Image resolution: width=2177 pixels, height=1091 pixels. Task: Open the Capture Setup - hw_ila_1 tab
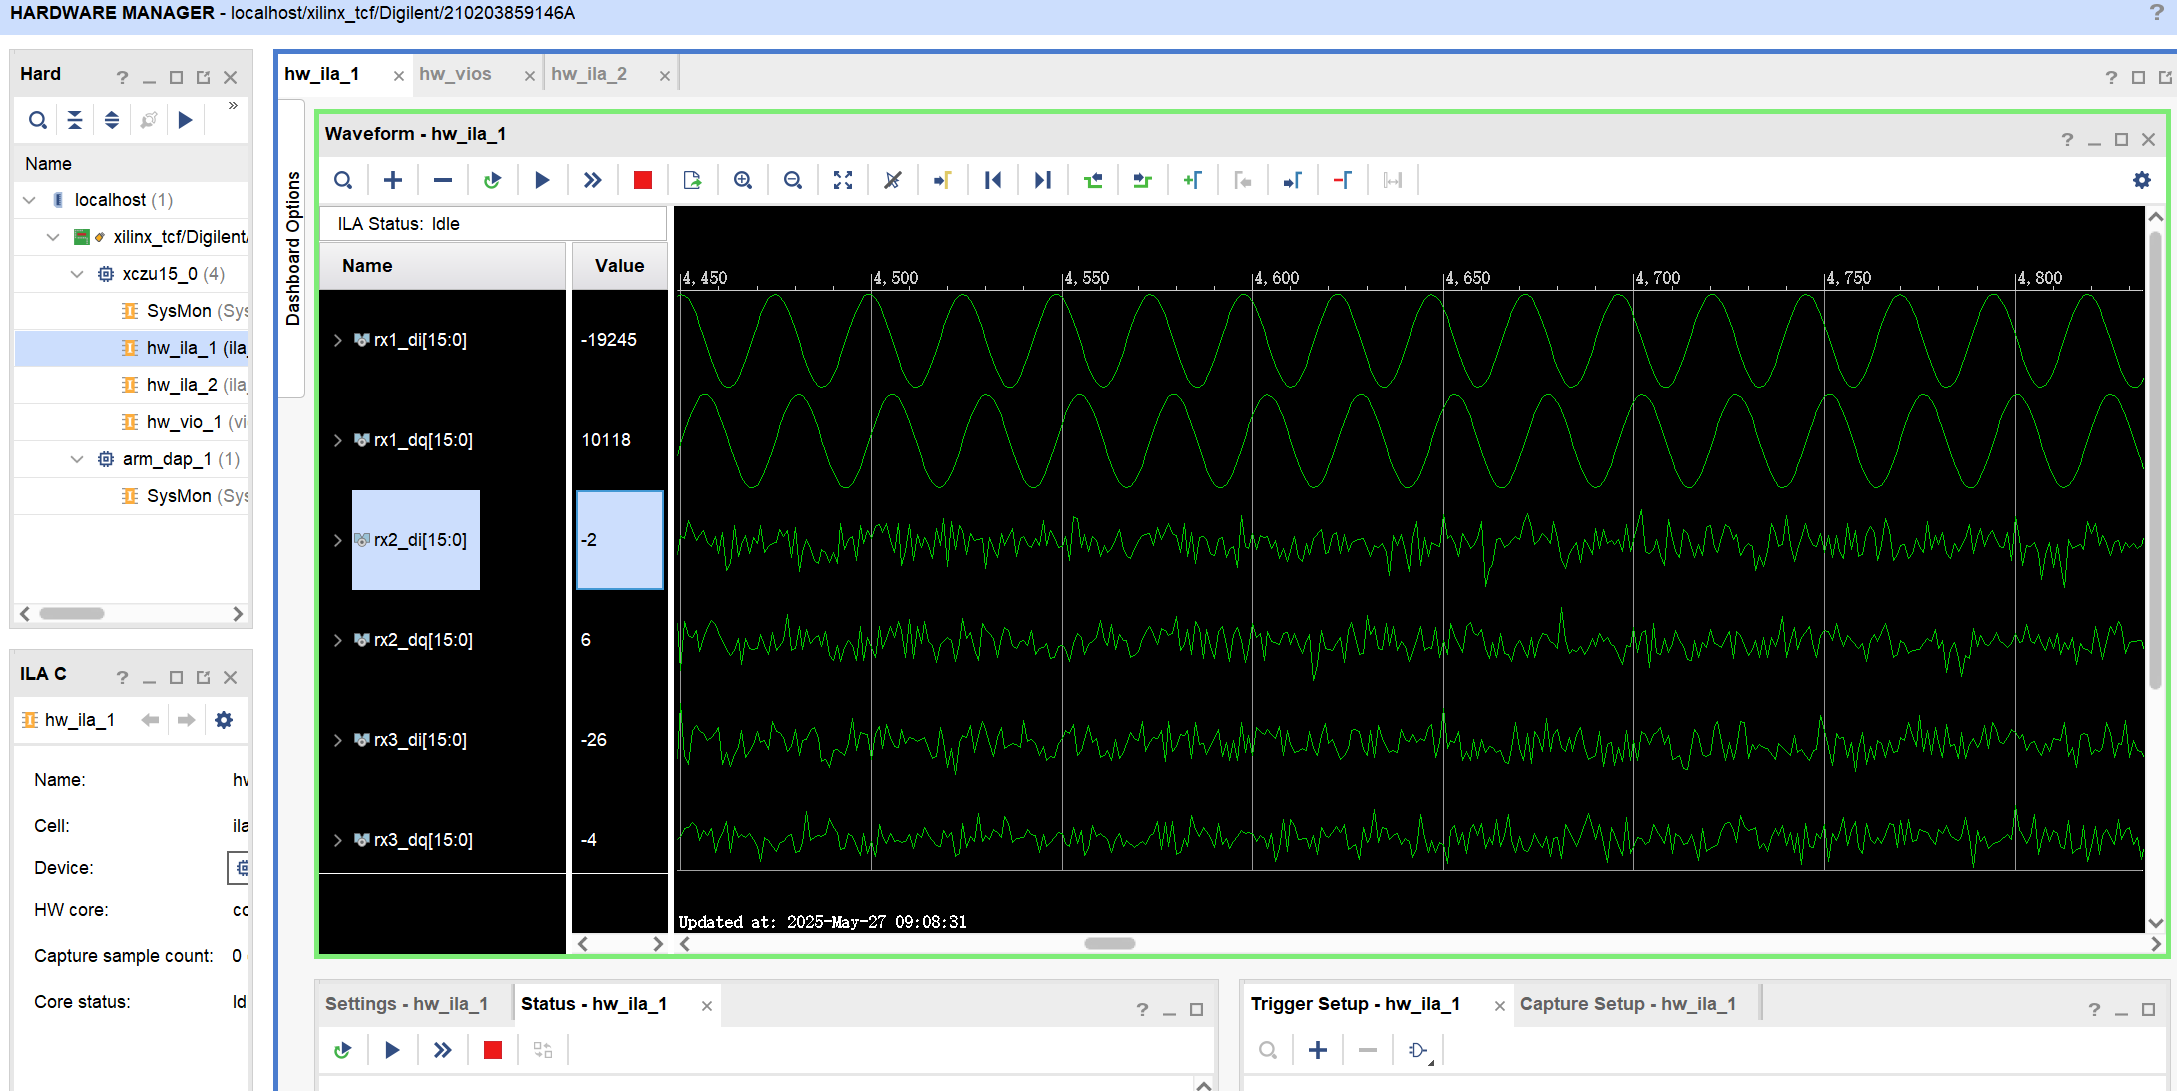[1627, 1004]
